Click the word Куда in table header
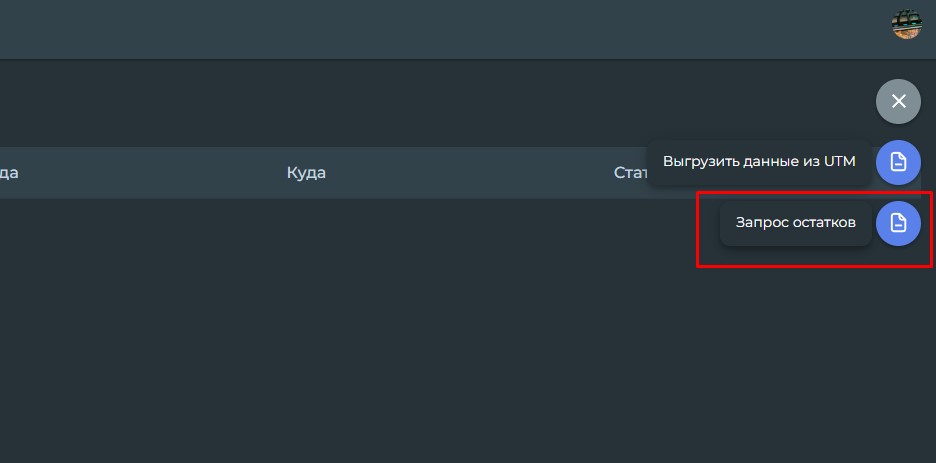This screenshot has height=463, width=936. [306, 173]
